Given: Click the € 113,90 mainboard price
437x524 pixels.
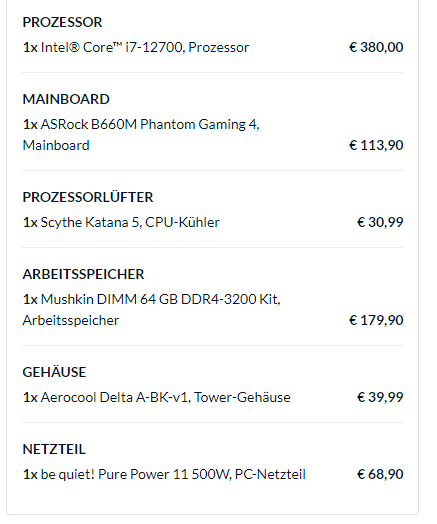Looking at the screenshot, I should (x=376, y=145).
